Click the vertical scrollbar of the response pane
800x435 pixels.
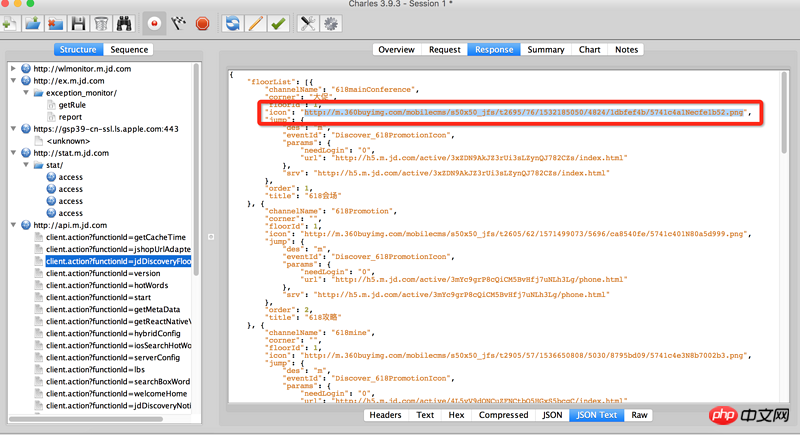click(784, 112)
